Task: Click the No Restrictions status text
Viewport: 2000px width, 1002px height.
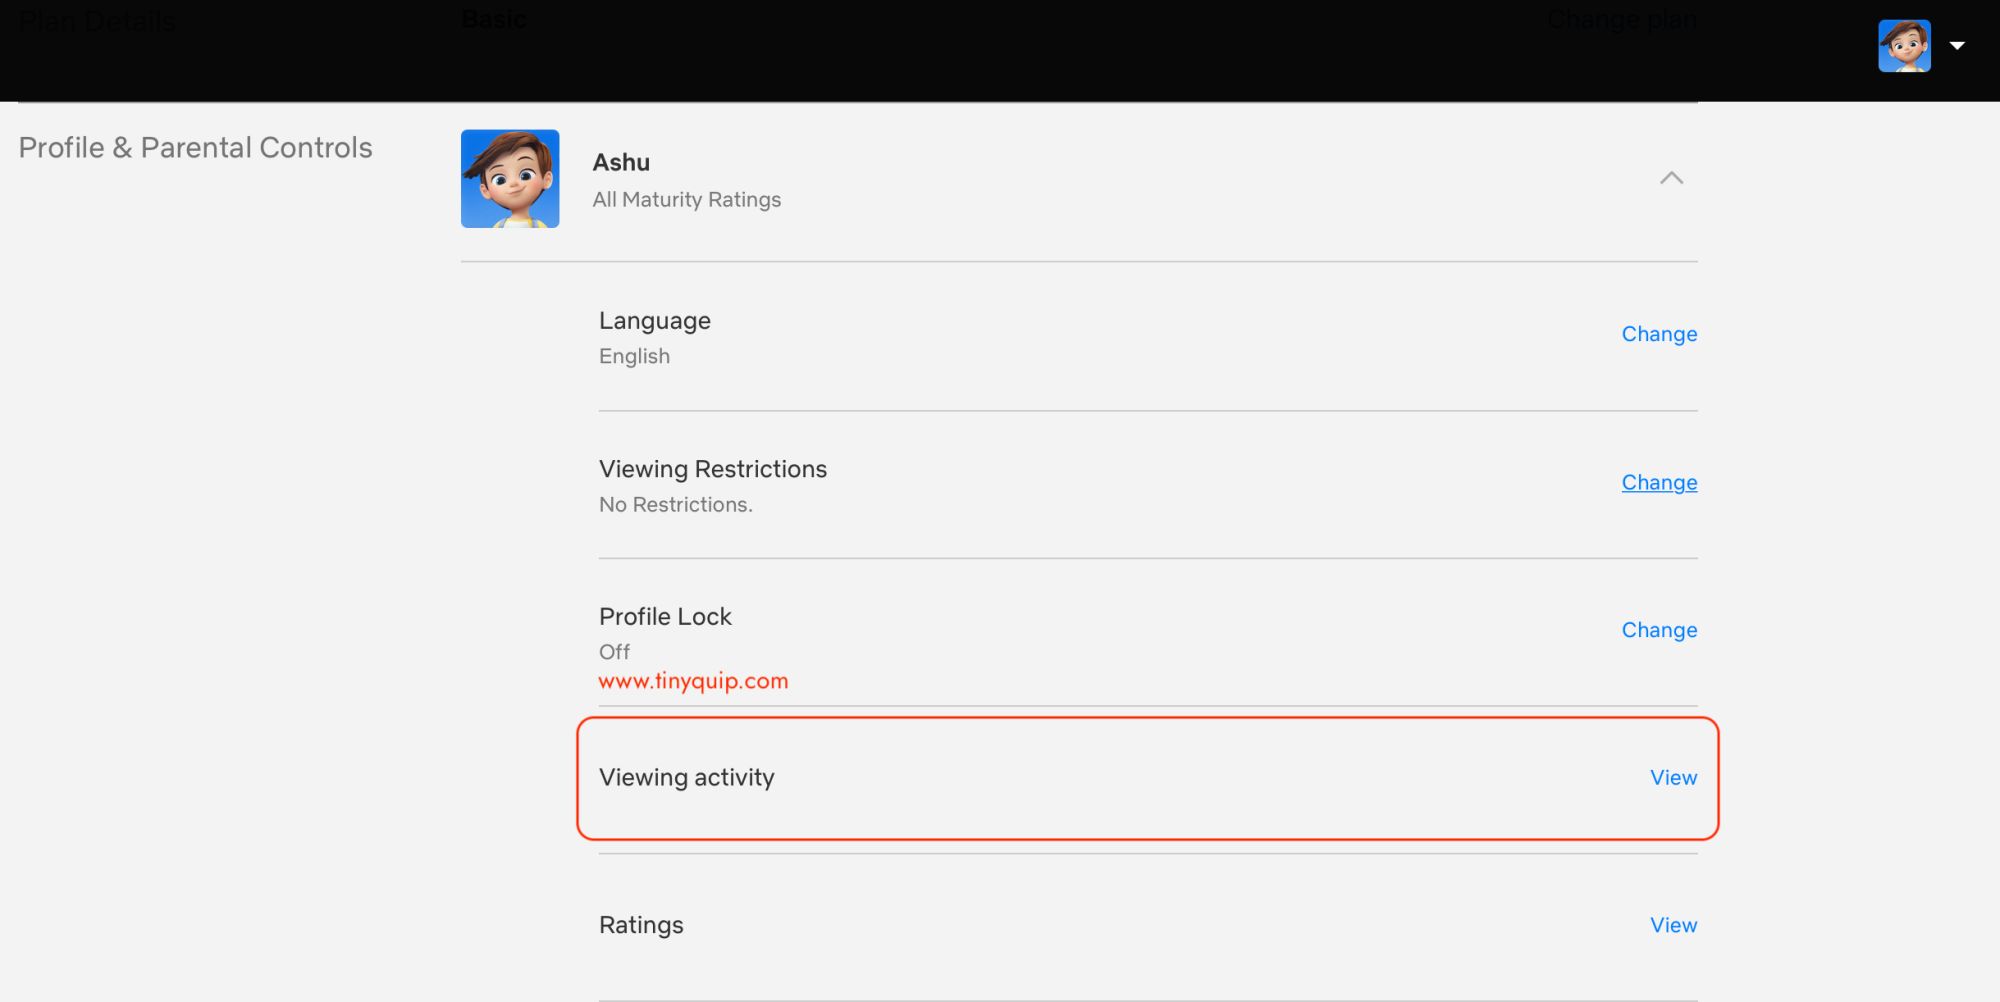Action: 675,504
